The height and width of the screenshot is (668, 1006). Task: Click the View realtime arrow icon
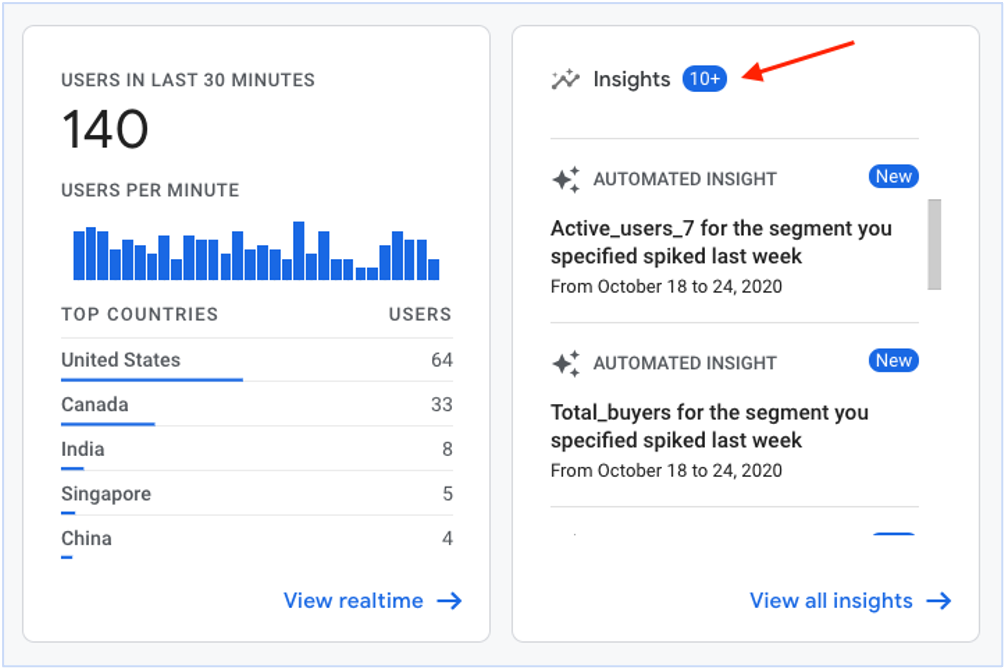[x=450, y=601]
